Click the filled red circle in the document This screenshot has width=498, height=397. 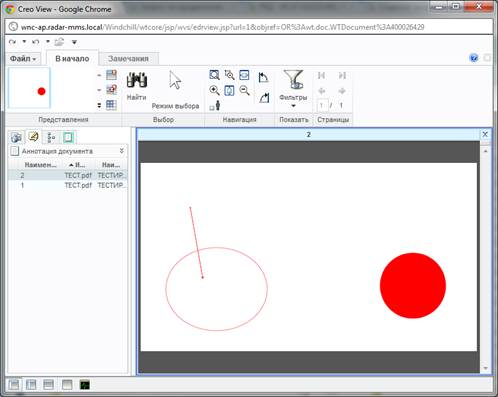tap(413, 285)
